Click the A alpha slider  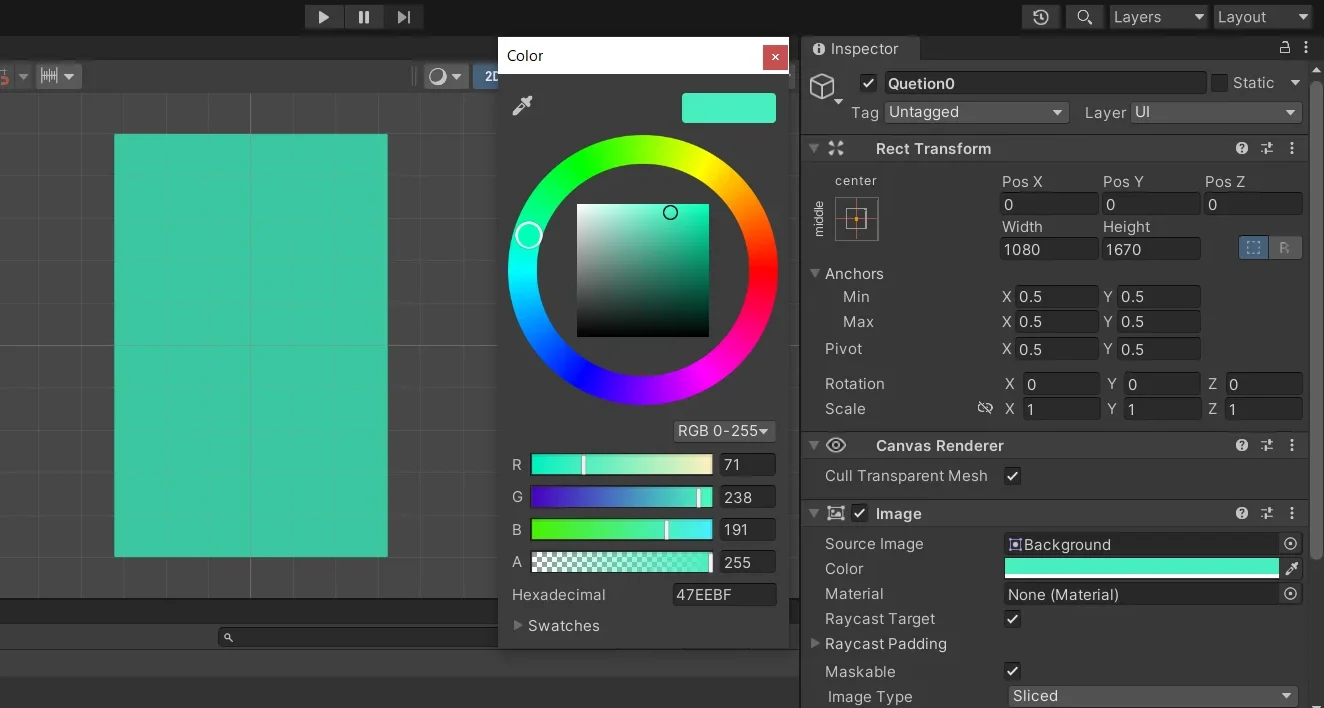[622, 562]
